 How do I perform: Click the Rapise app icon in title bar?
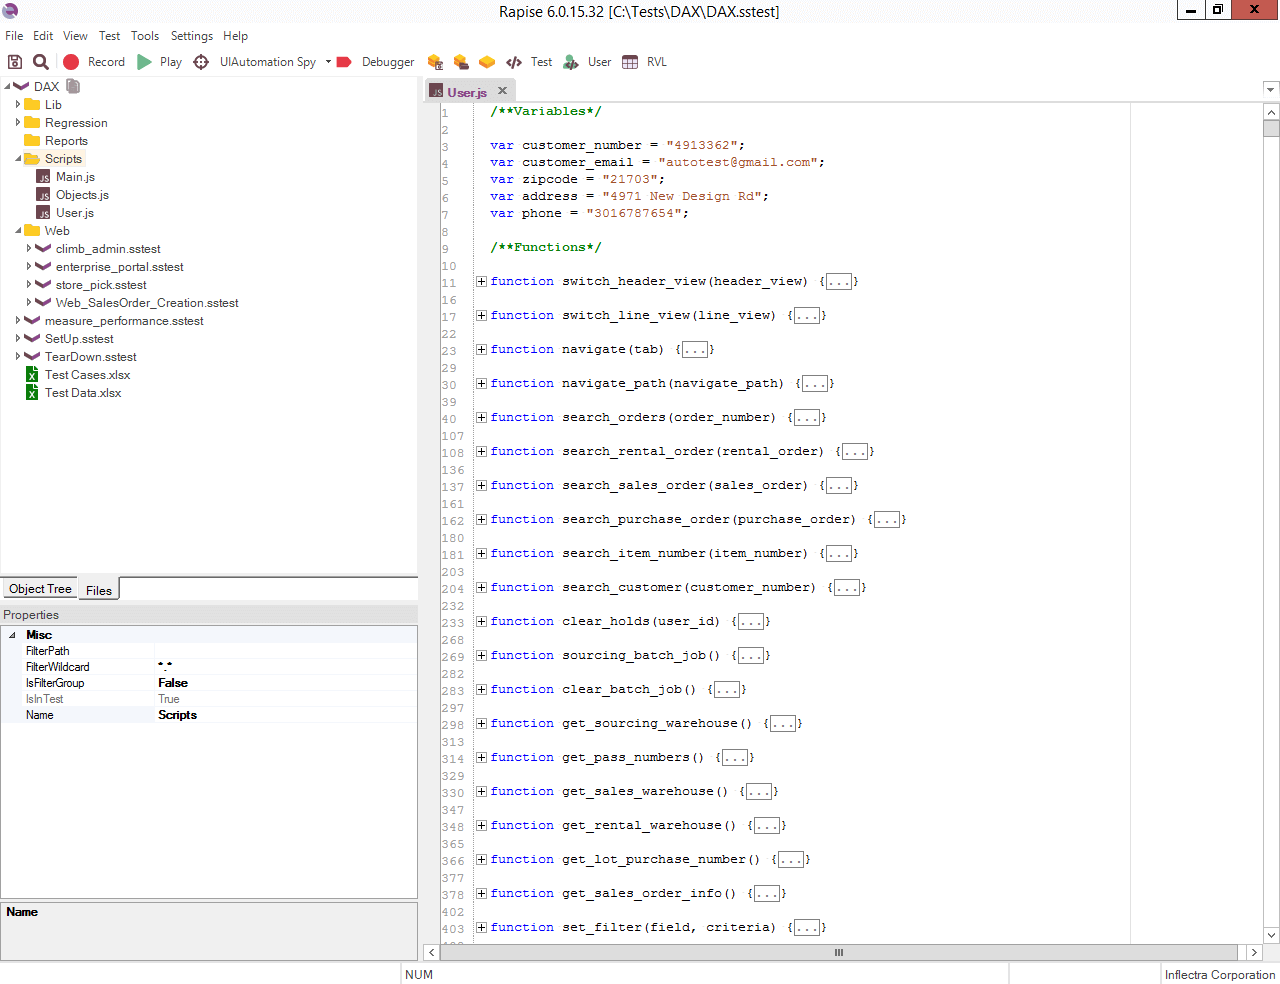(x=10, y=11)
